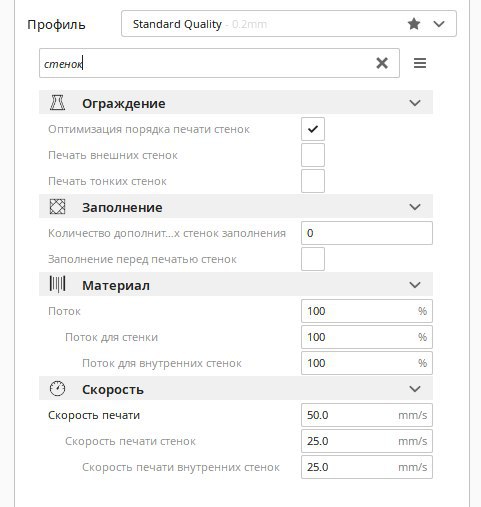481x507 pixels.
Task: Open the settings visibility hamburger menu
Action: pyautogui.click(x=420, y=63)
